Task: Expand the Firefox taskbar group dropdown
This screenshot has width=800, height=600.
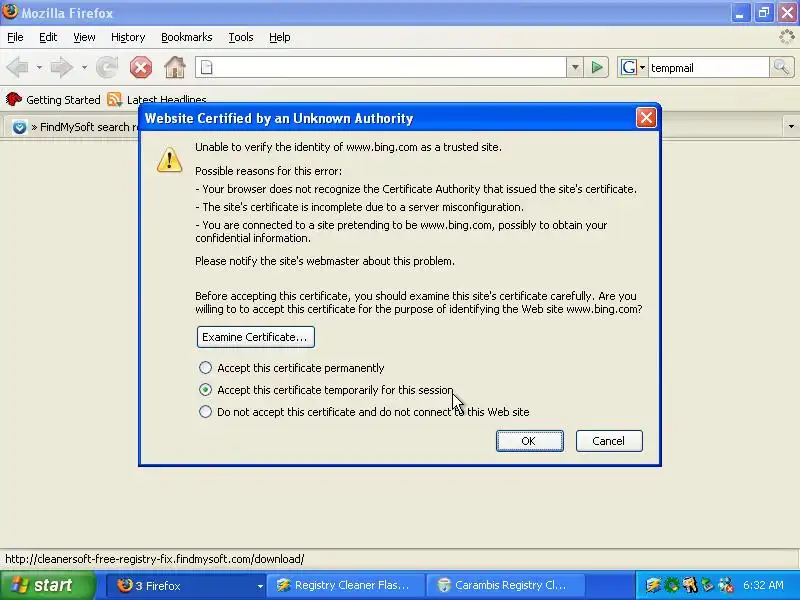Action: (260, 586)
